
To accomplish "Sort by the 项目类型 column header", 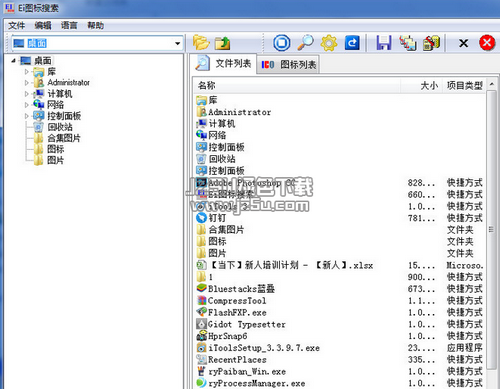I will (x=464, y=86).
